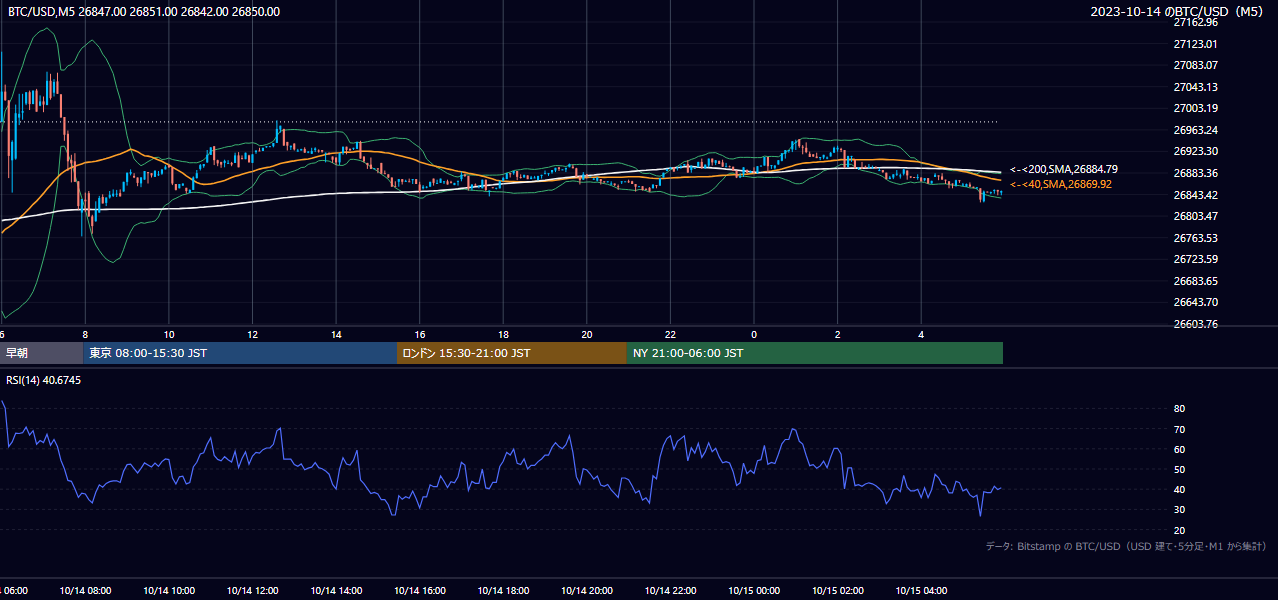Click the 10/14 14:00 date label

coord(336,591)
